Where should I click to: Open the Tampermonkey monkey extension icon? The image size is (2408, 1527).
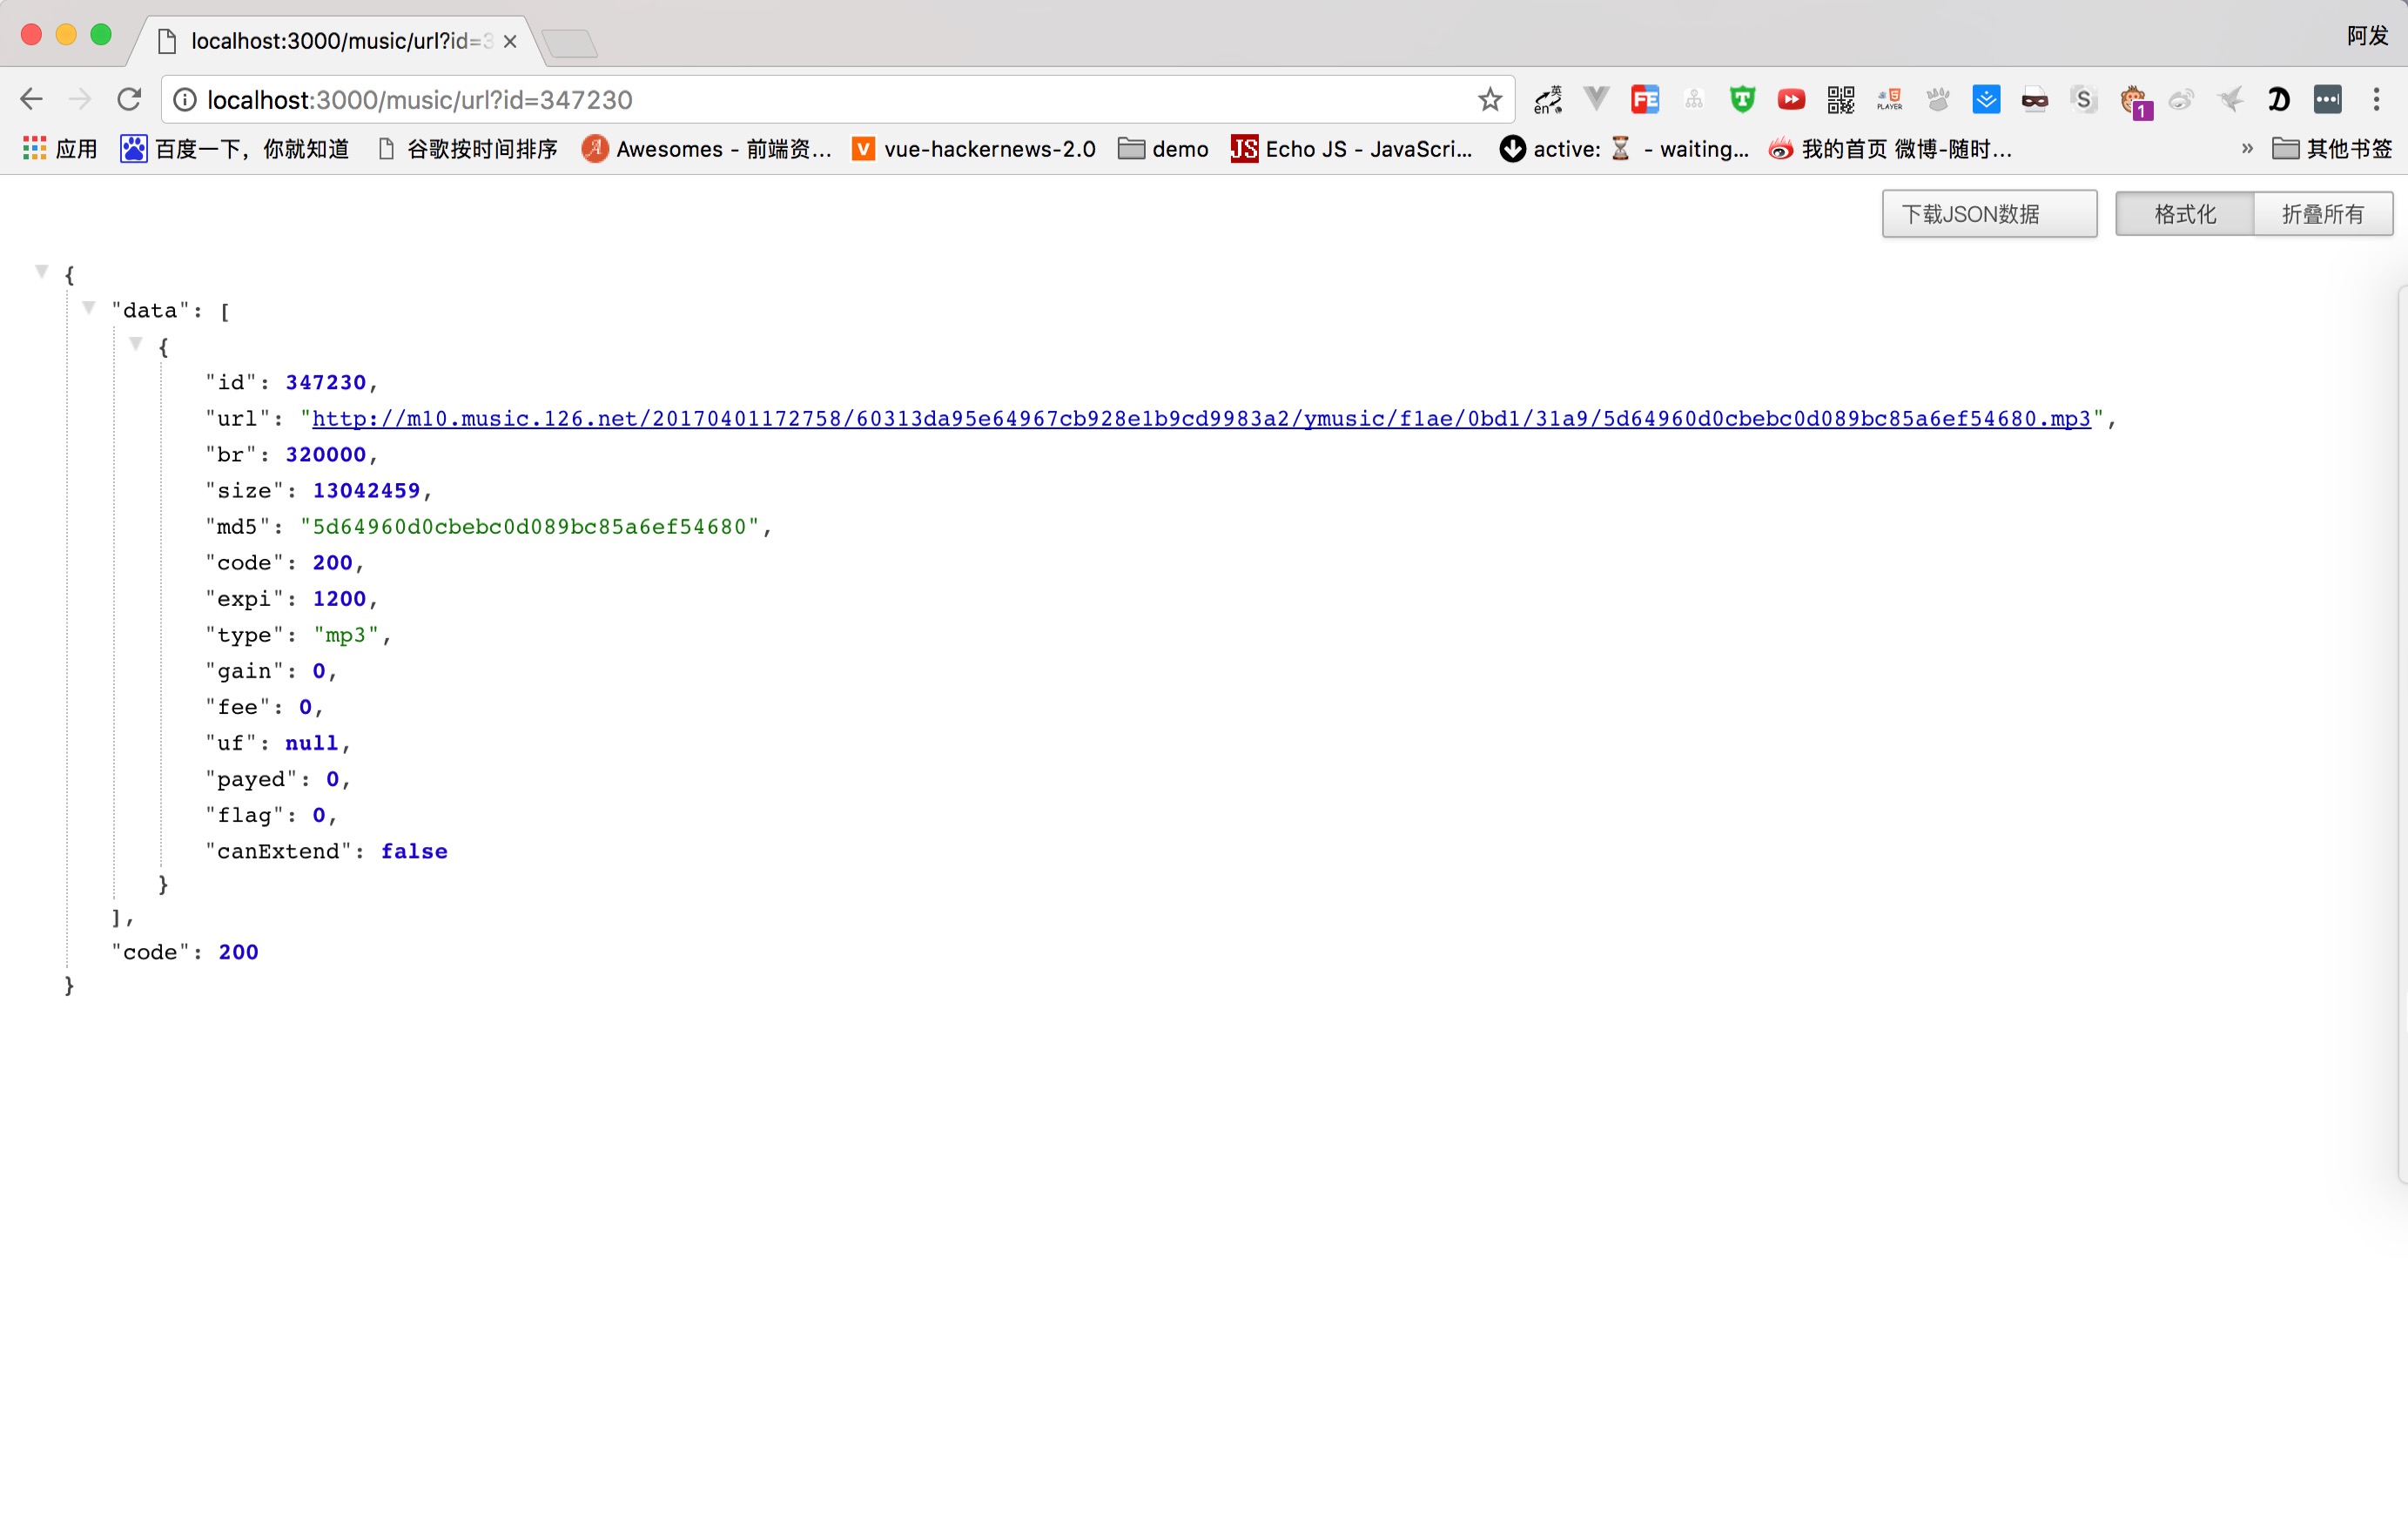(x=2133, y=100)
